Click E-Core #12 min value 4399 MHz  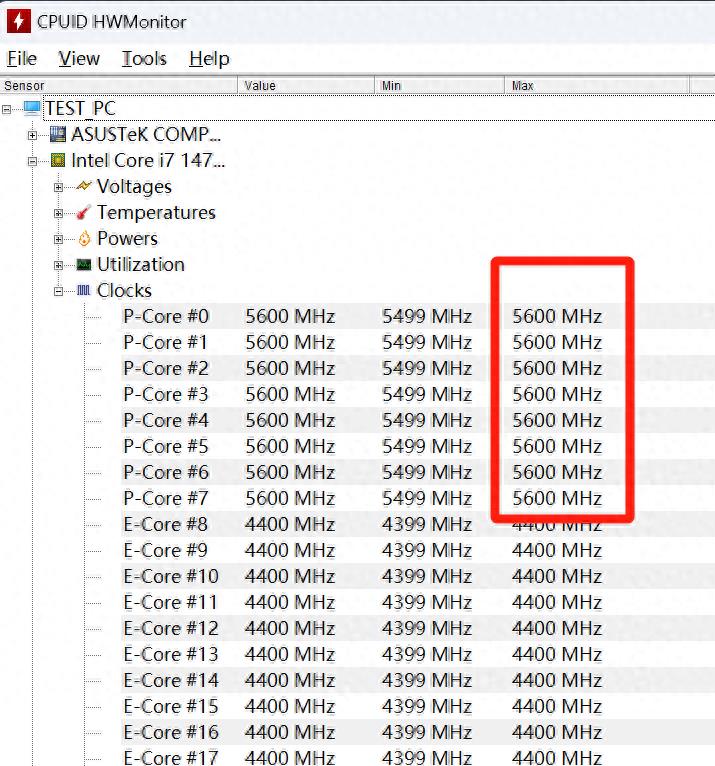click(x=427, y=628)
